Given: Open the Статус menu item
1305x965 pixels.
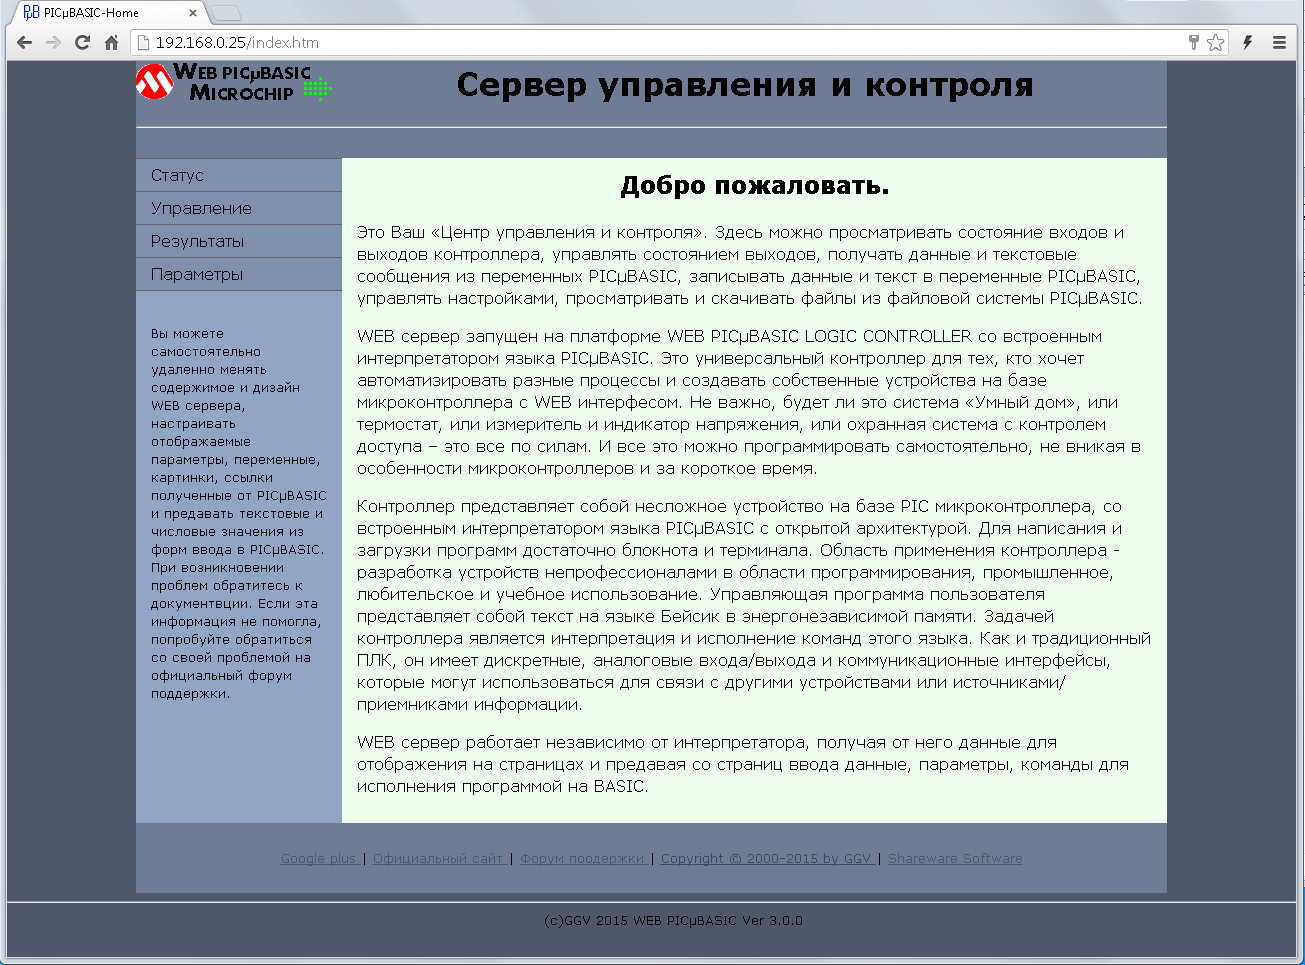Looking at the screenshot, I should click(x=239, y=175).
